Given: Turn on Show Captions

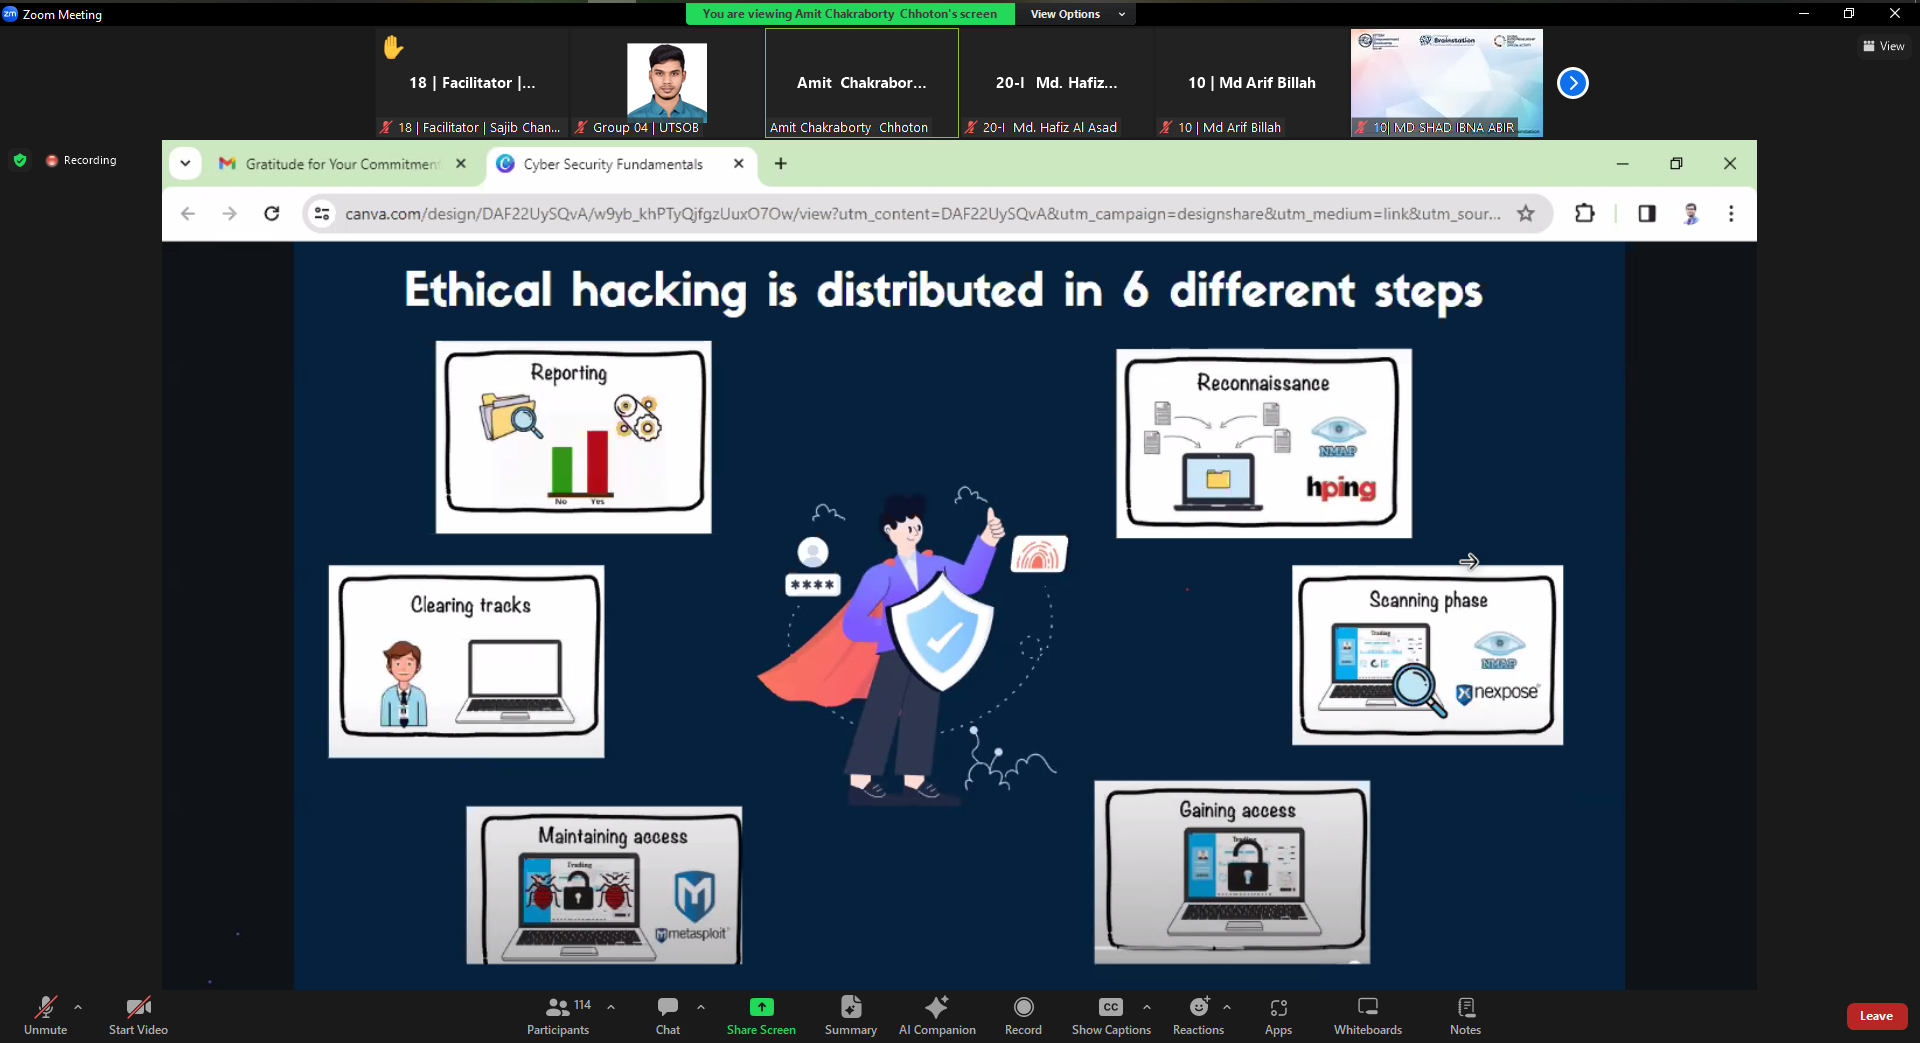Looking at the screenshot, I should (1110, 1015).
